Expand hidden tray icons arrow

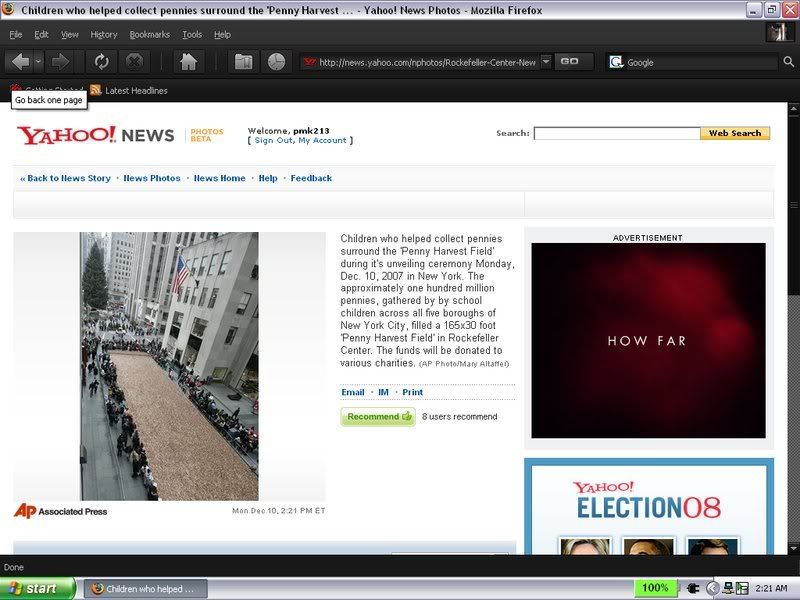(712, 588)
